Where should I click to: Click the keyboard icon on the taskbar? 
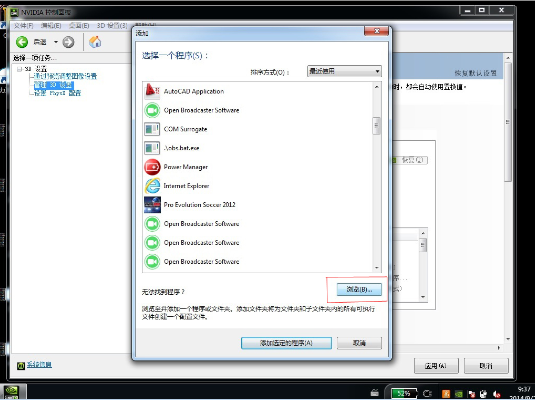375,393
